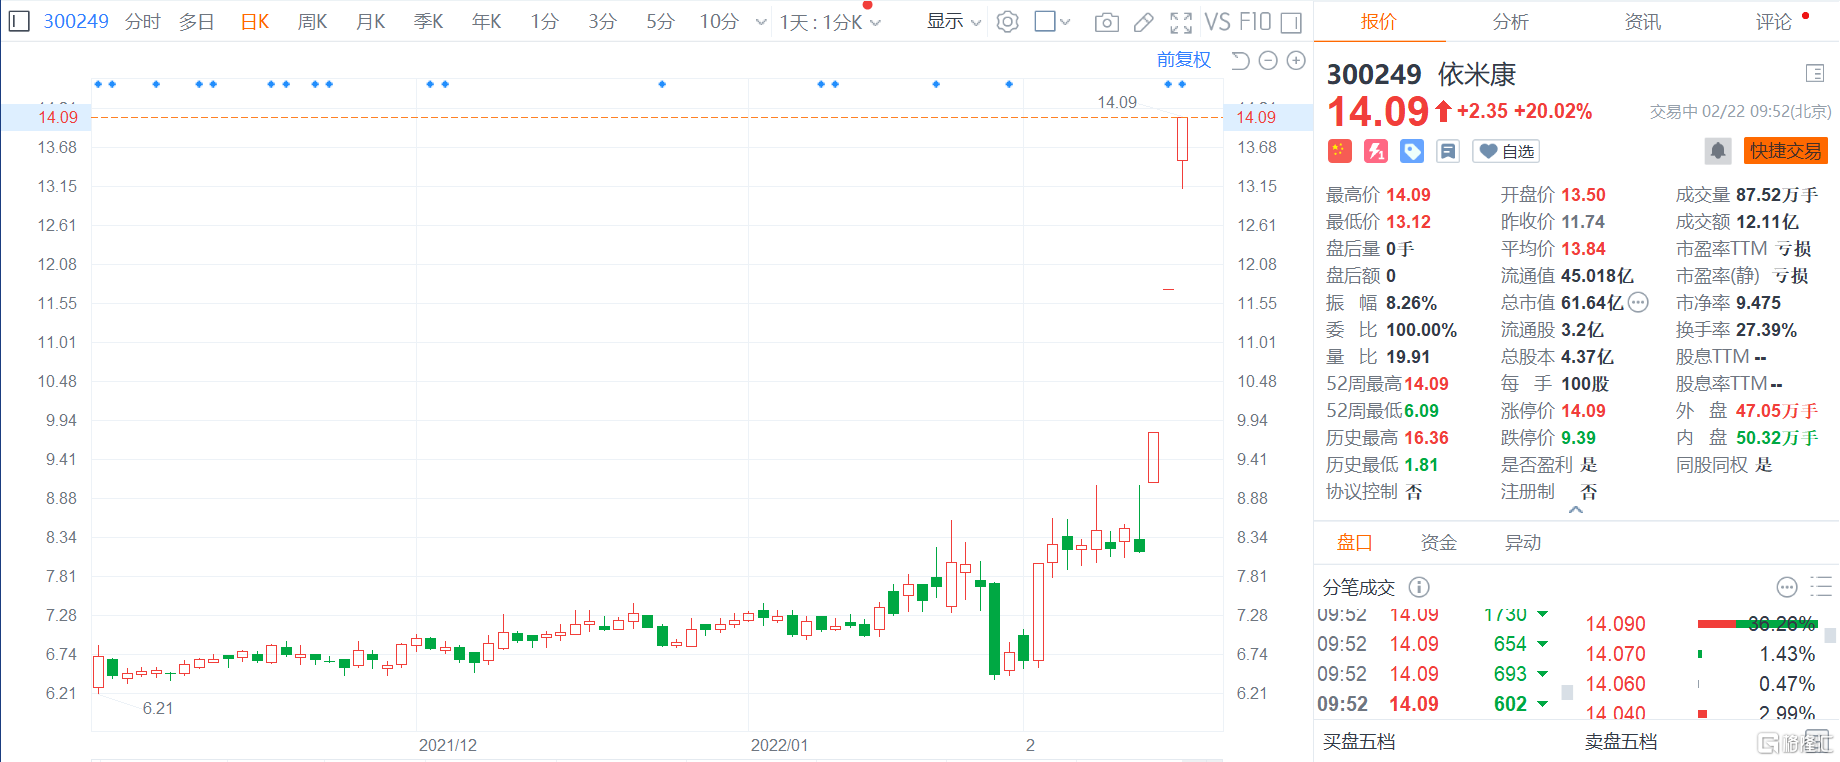1840x762 pixels.
Task: Select the 盘口 order book tab
Action: 1355,542
